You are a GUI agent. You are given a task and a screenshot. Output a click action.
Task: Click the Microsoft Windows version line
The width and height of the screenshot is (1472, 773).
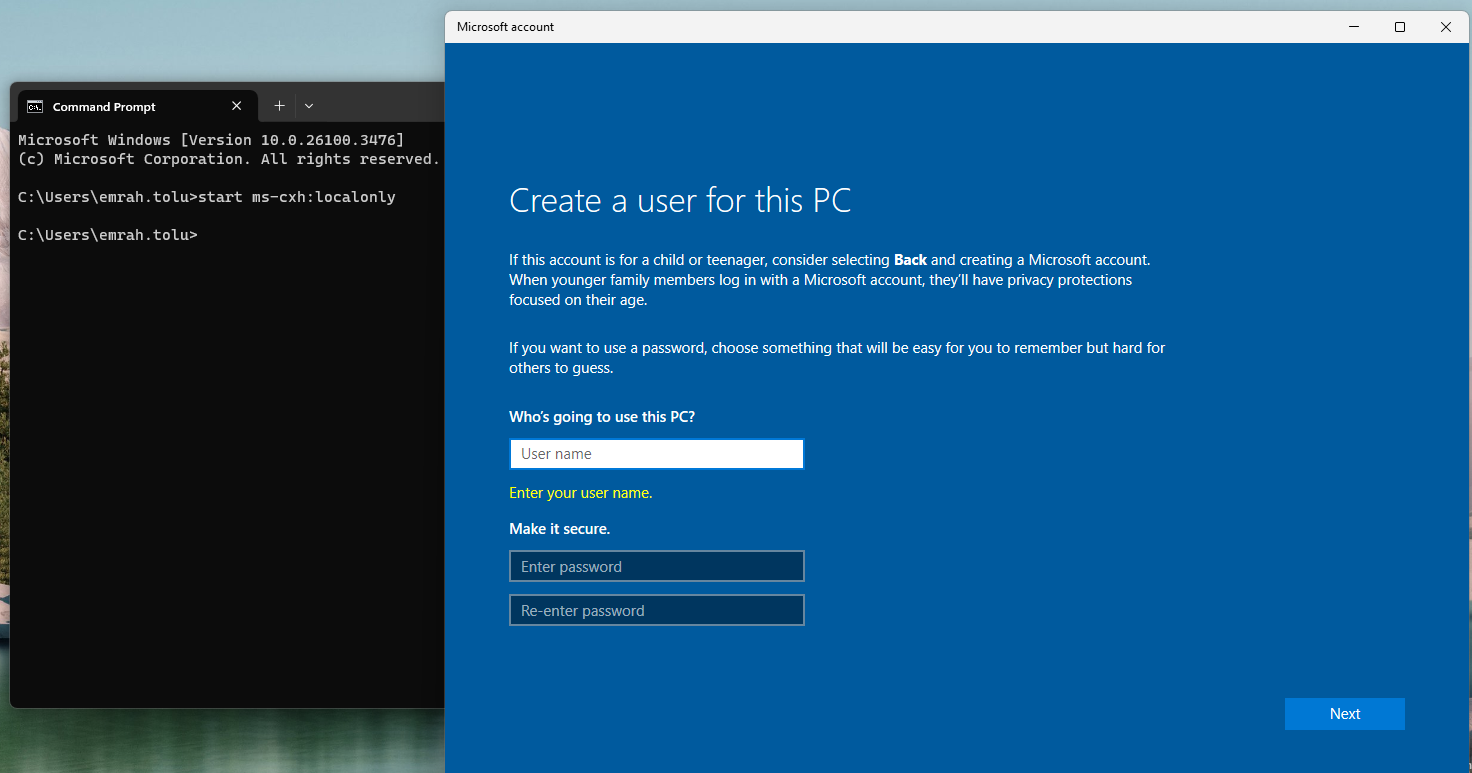click(x=211, y=140)
